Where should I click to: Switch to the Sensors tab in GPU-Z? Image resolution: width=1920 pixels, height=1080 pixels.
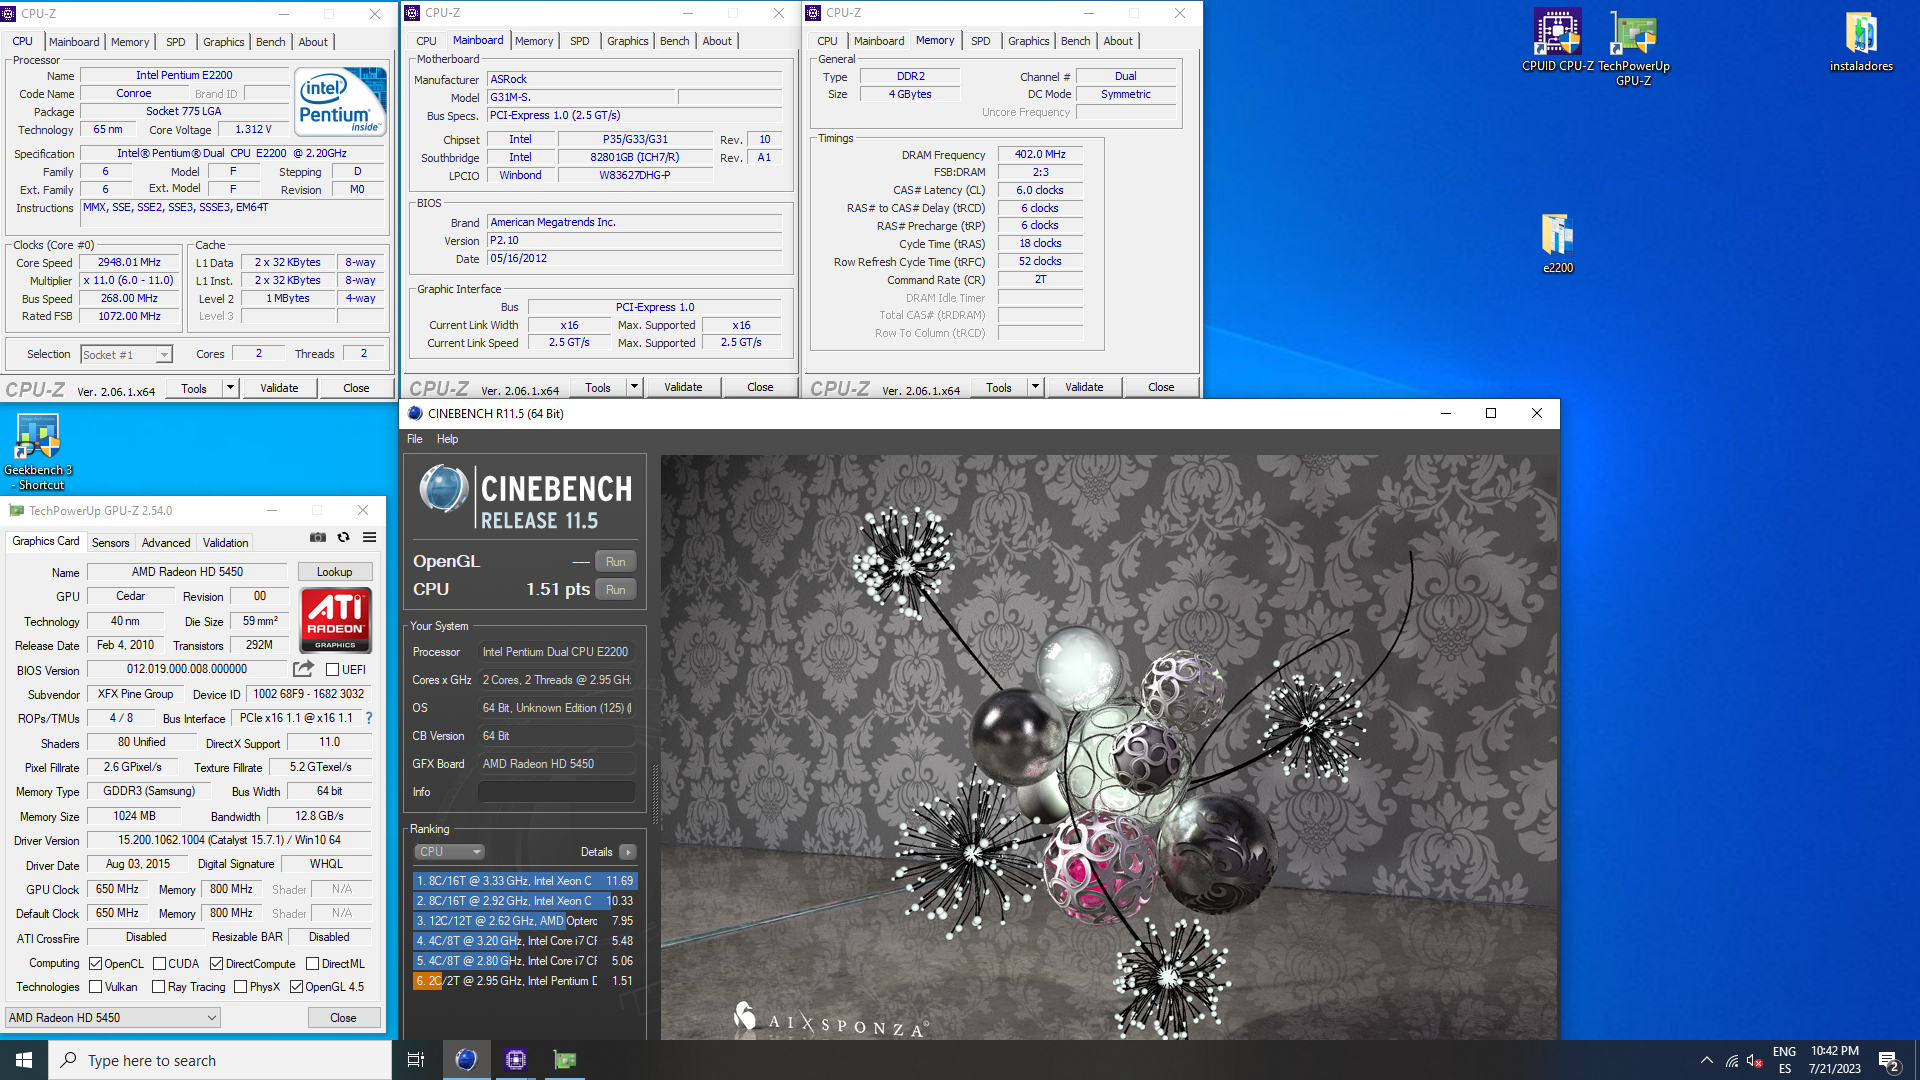tap(111, 542)
